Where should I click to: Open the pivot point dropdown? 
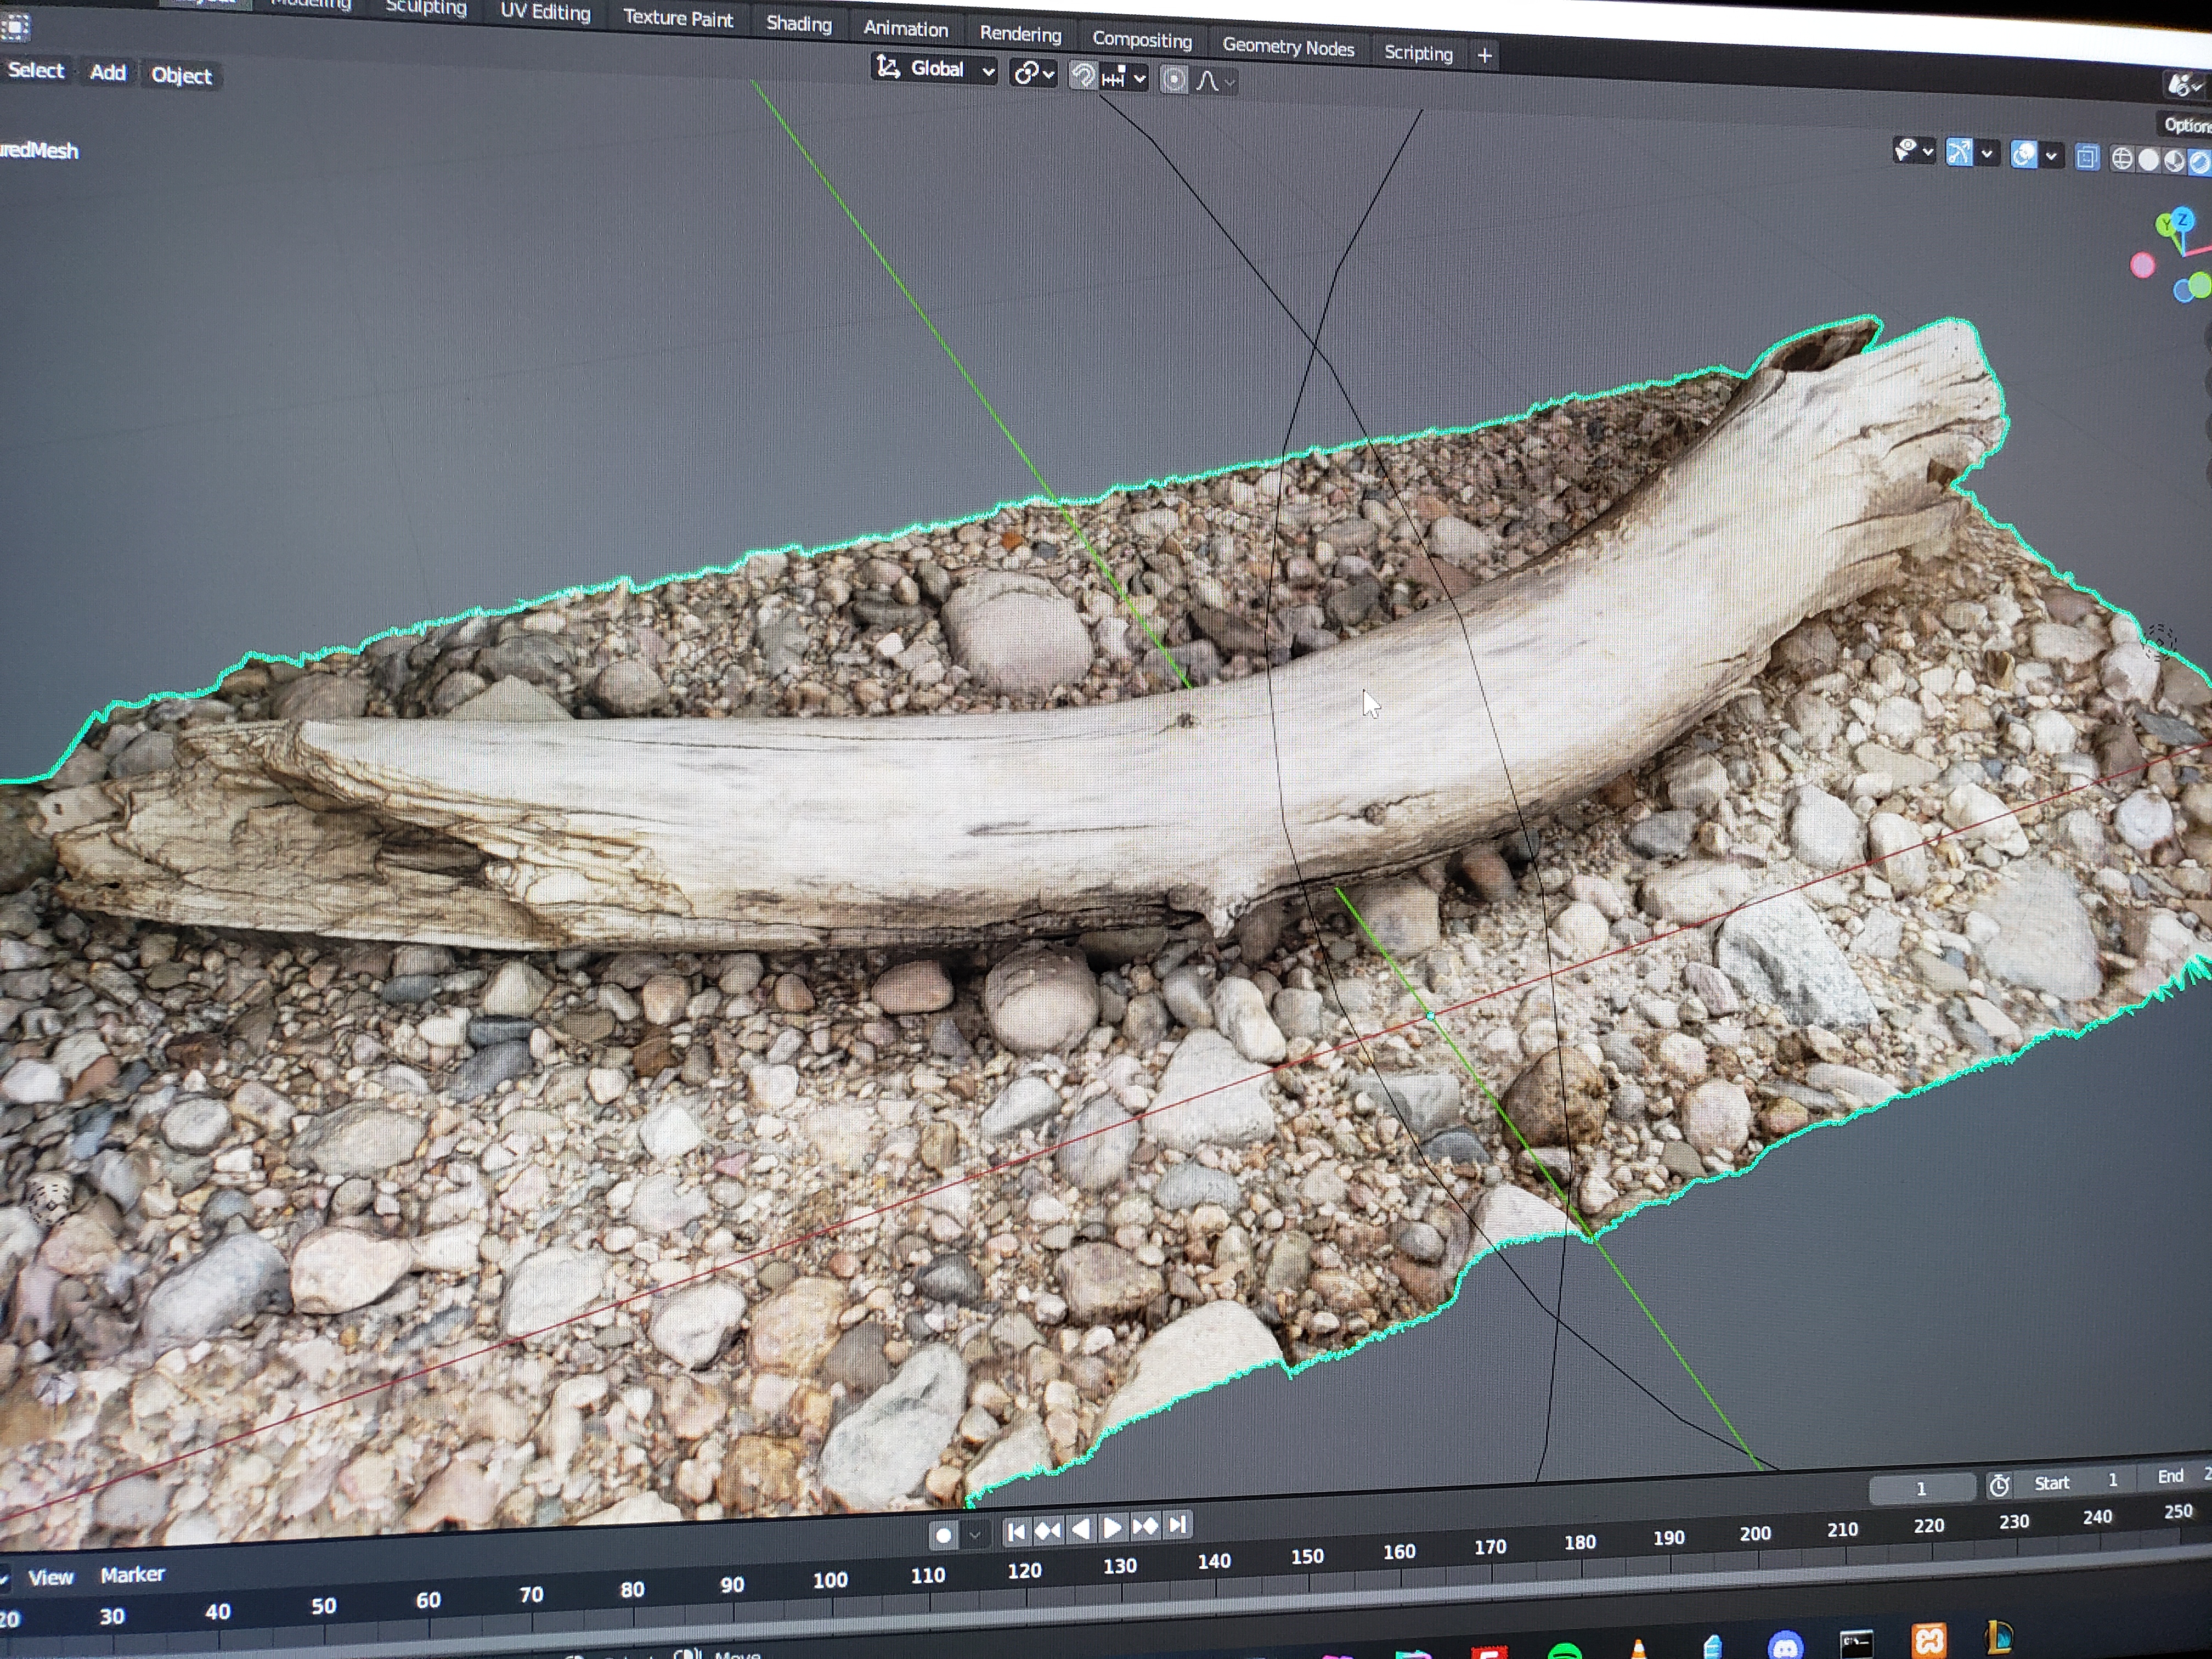1034,73
